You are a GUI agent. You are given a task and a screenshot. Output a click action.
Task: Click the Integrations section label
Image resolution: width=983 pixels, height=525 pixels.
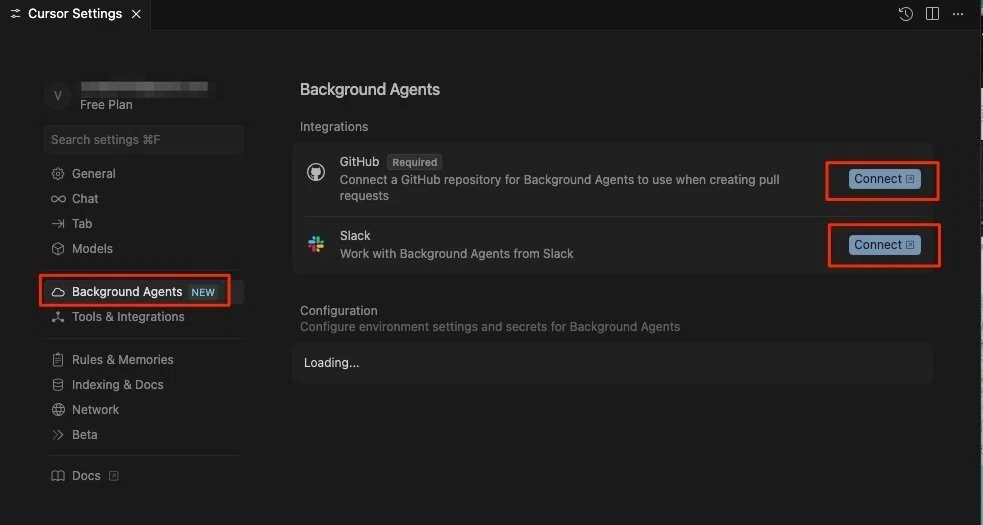(334, 126)
